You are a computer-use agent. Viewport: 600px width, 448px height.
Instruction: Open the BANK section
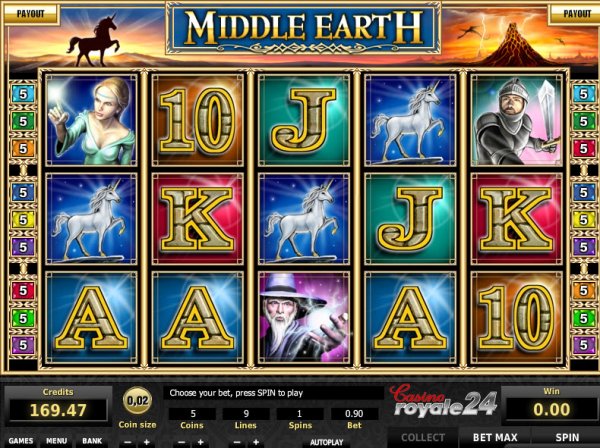pyautogui.click(x=92, y=441)
